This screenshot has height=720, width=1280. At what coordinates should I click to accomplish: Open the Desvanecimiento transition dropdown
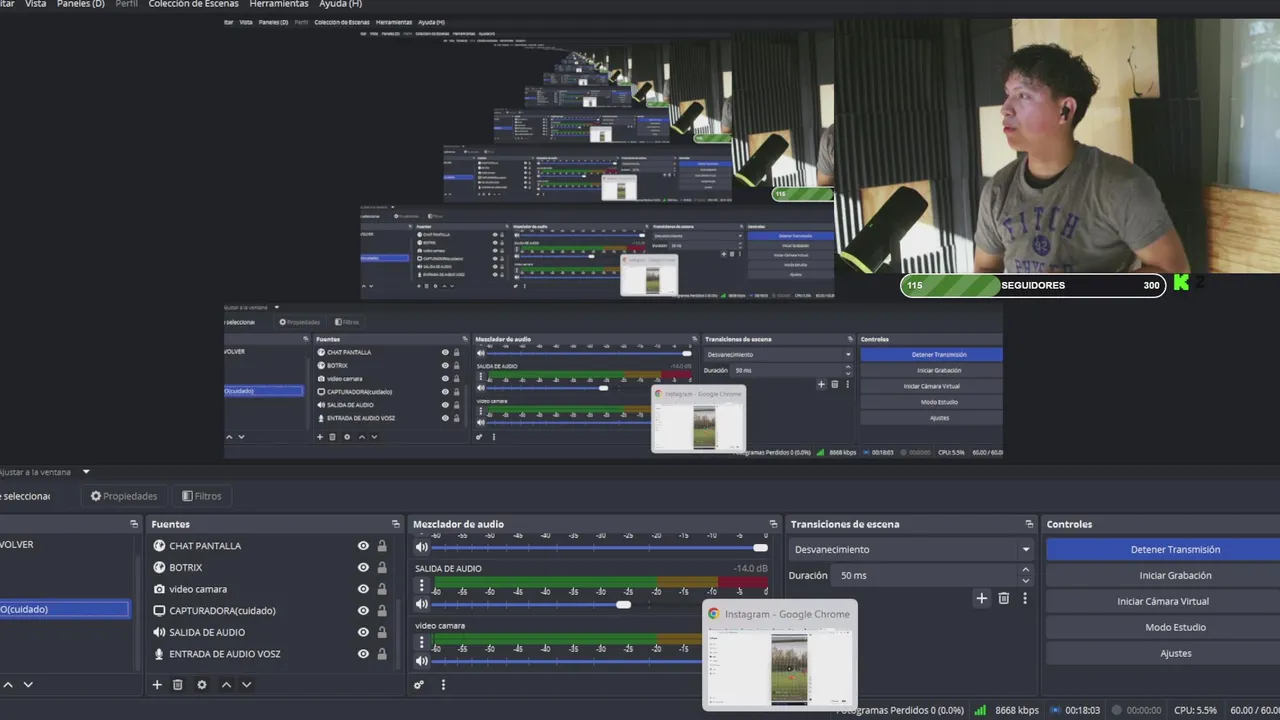(911, 549)
